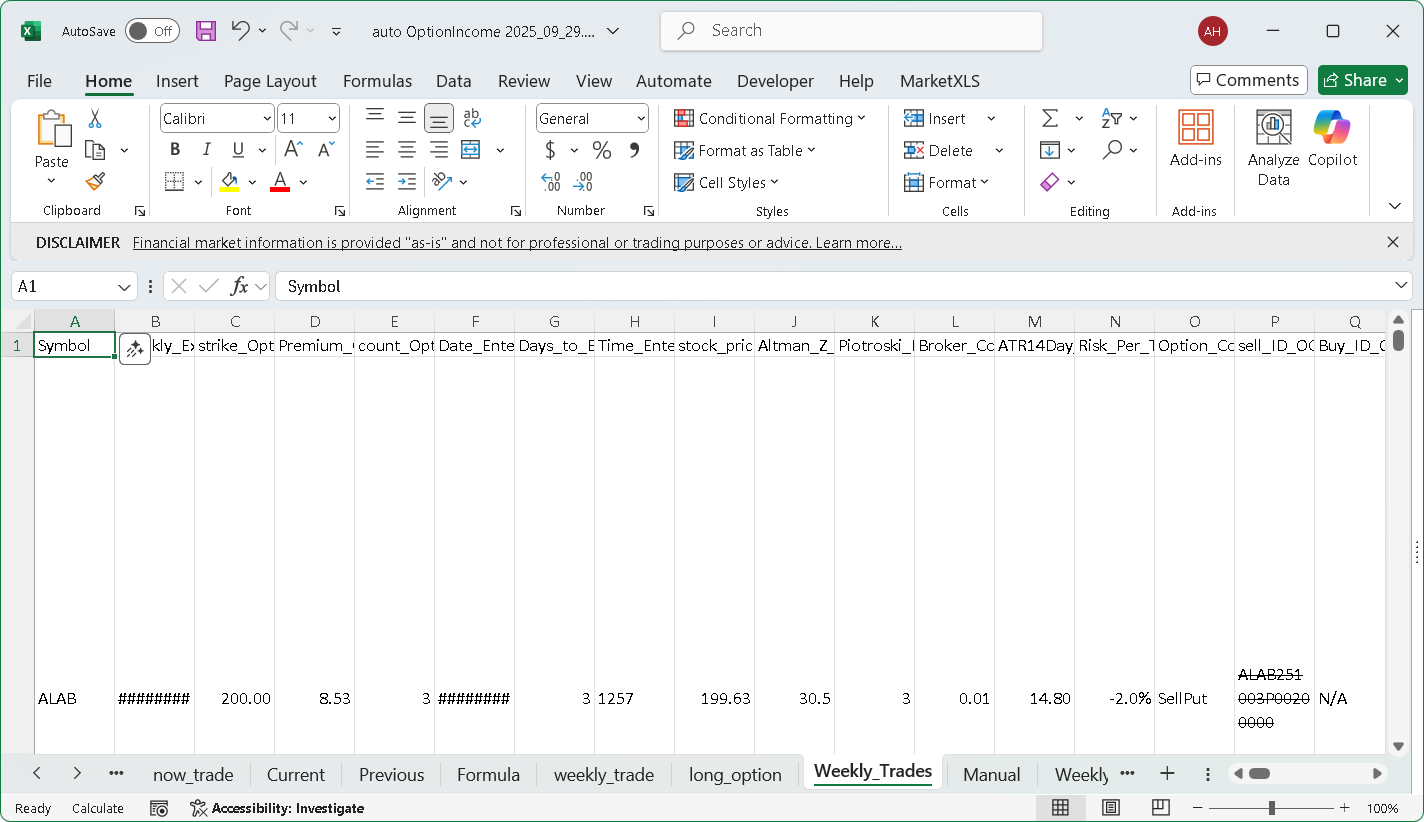Increase decimal places for the cell
The height and width of the screenshot is (822, 1424).
tap(549, 181)
